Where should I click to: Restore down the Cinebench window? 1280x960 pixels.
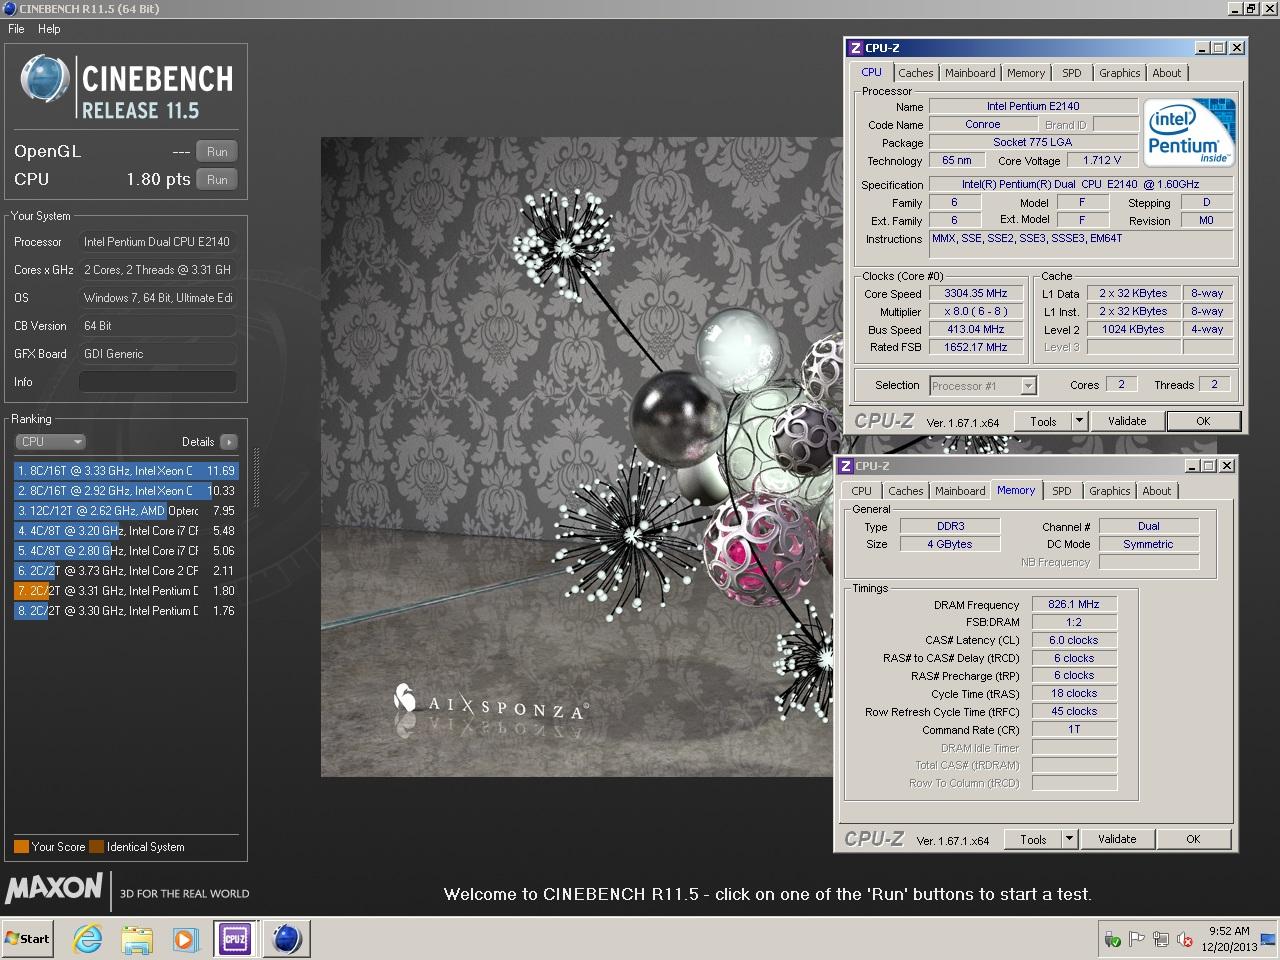pos(1250,9)
